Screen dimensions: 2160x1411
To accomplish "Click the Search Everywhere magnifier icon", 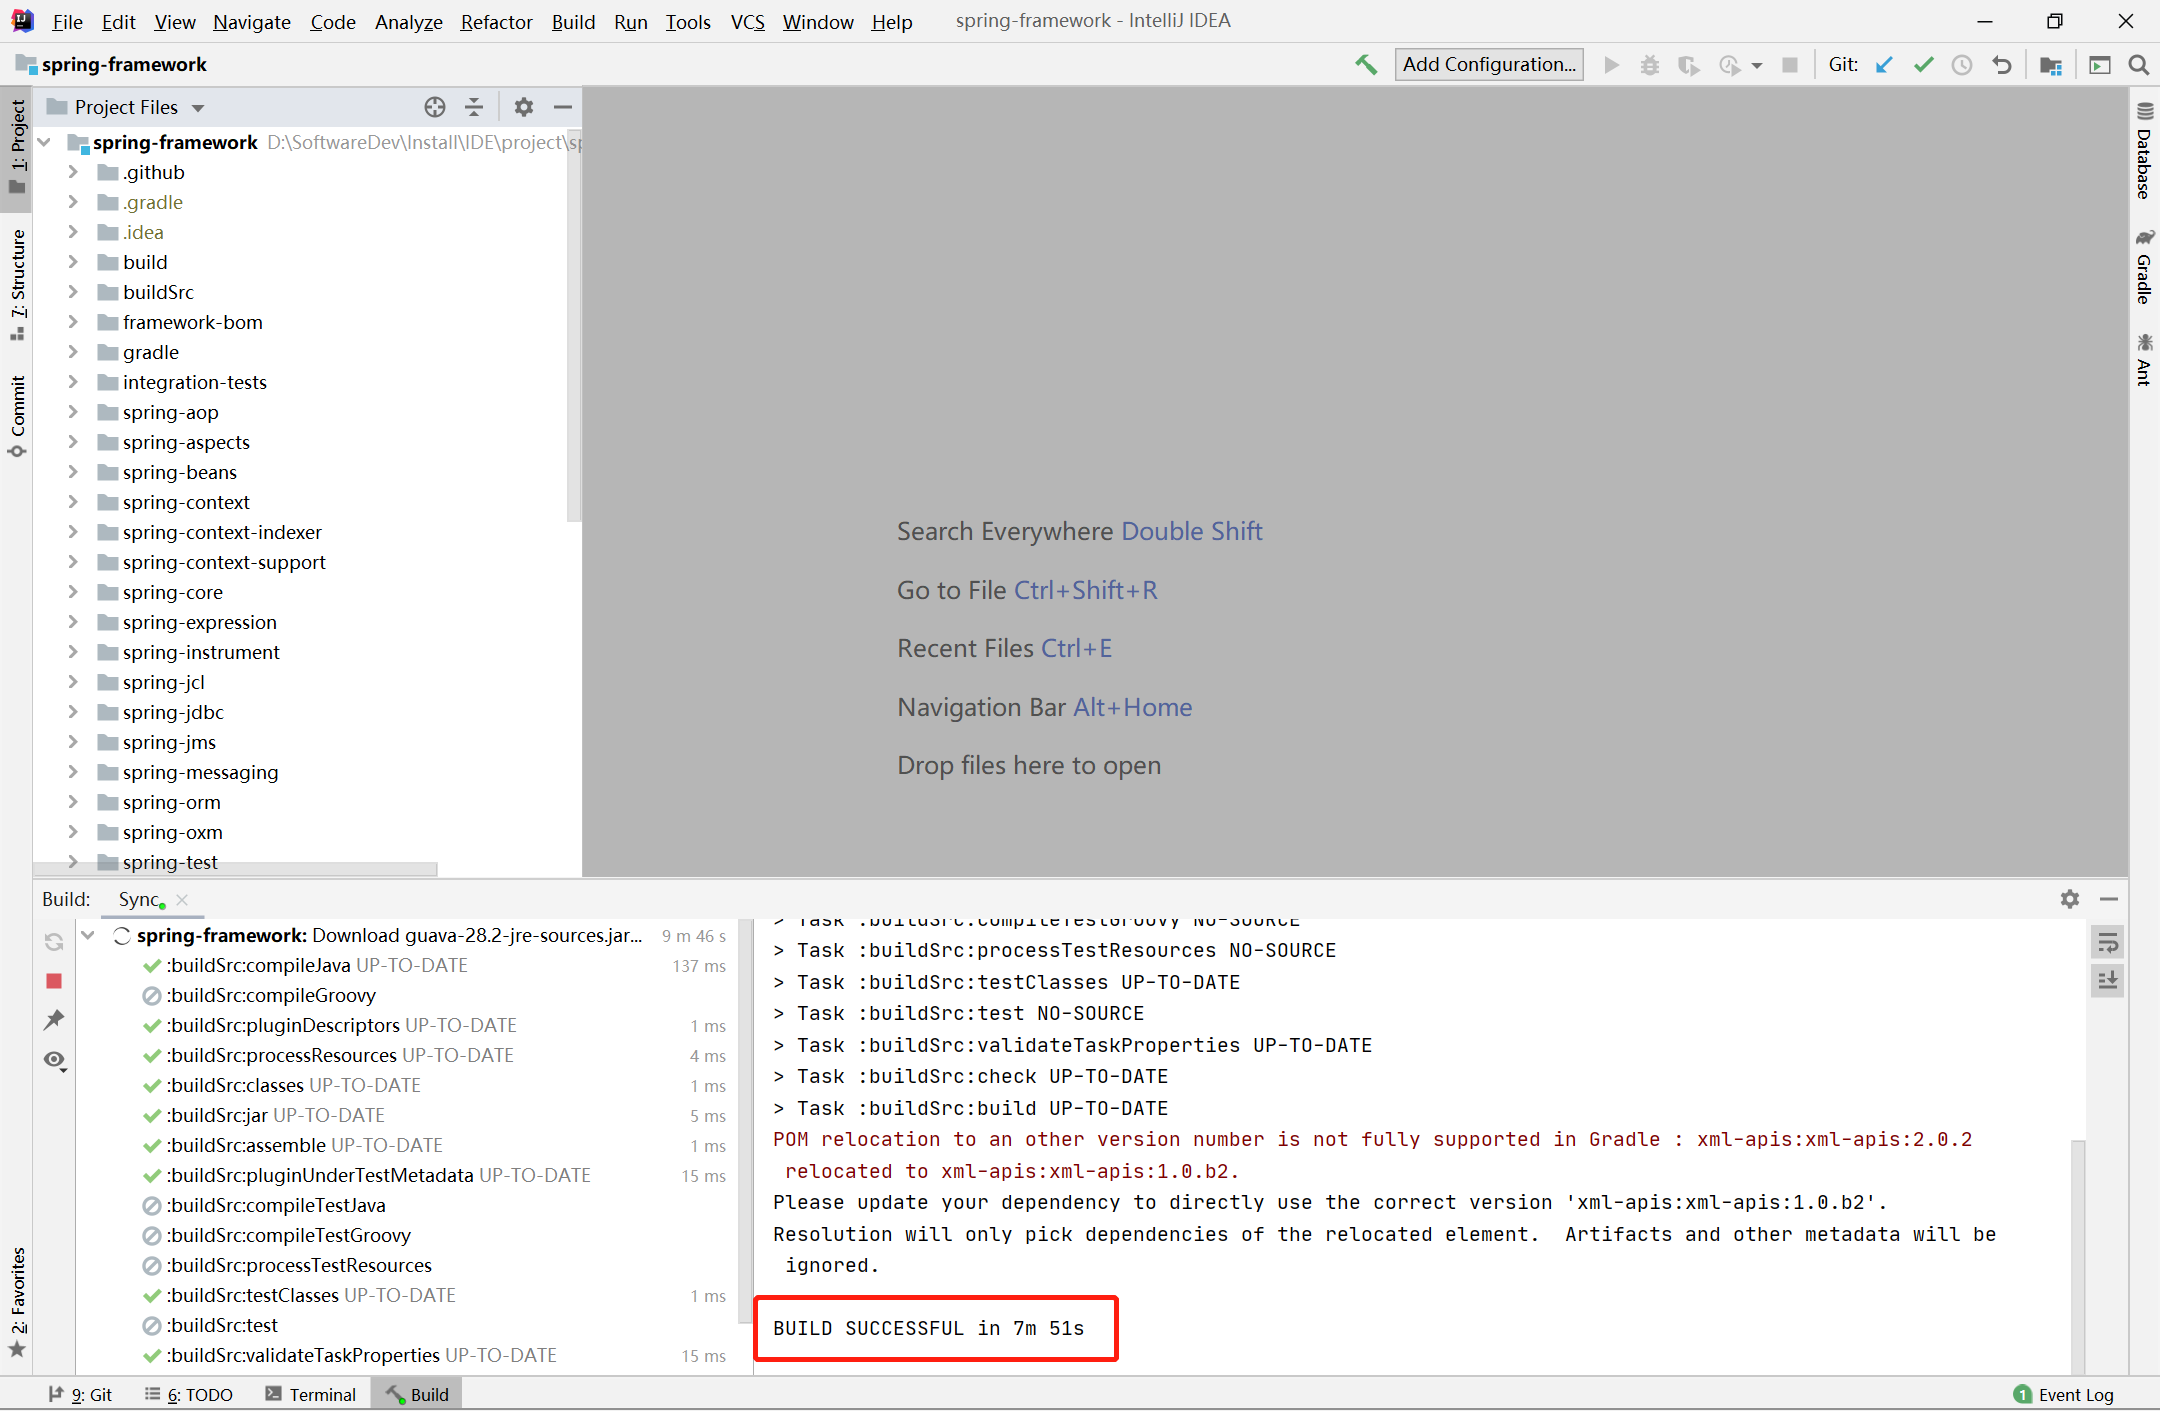I will (x=2138, y=65).
